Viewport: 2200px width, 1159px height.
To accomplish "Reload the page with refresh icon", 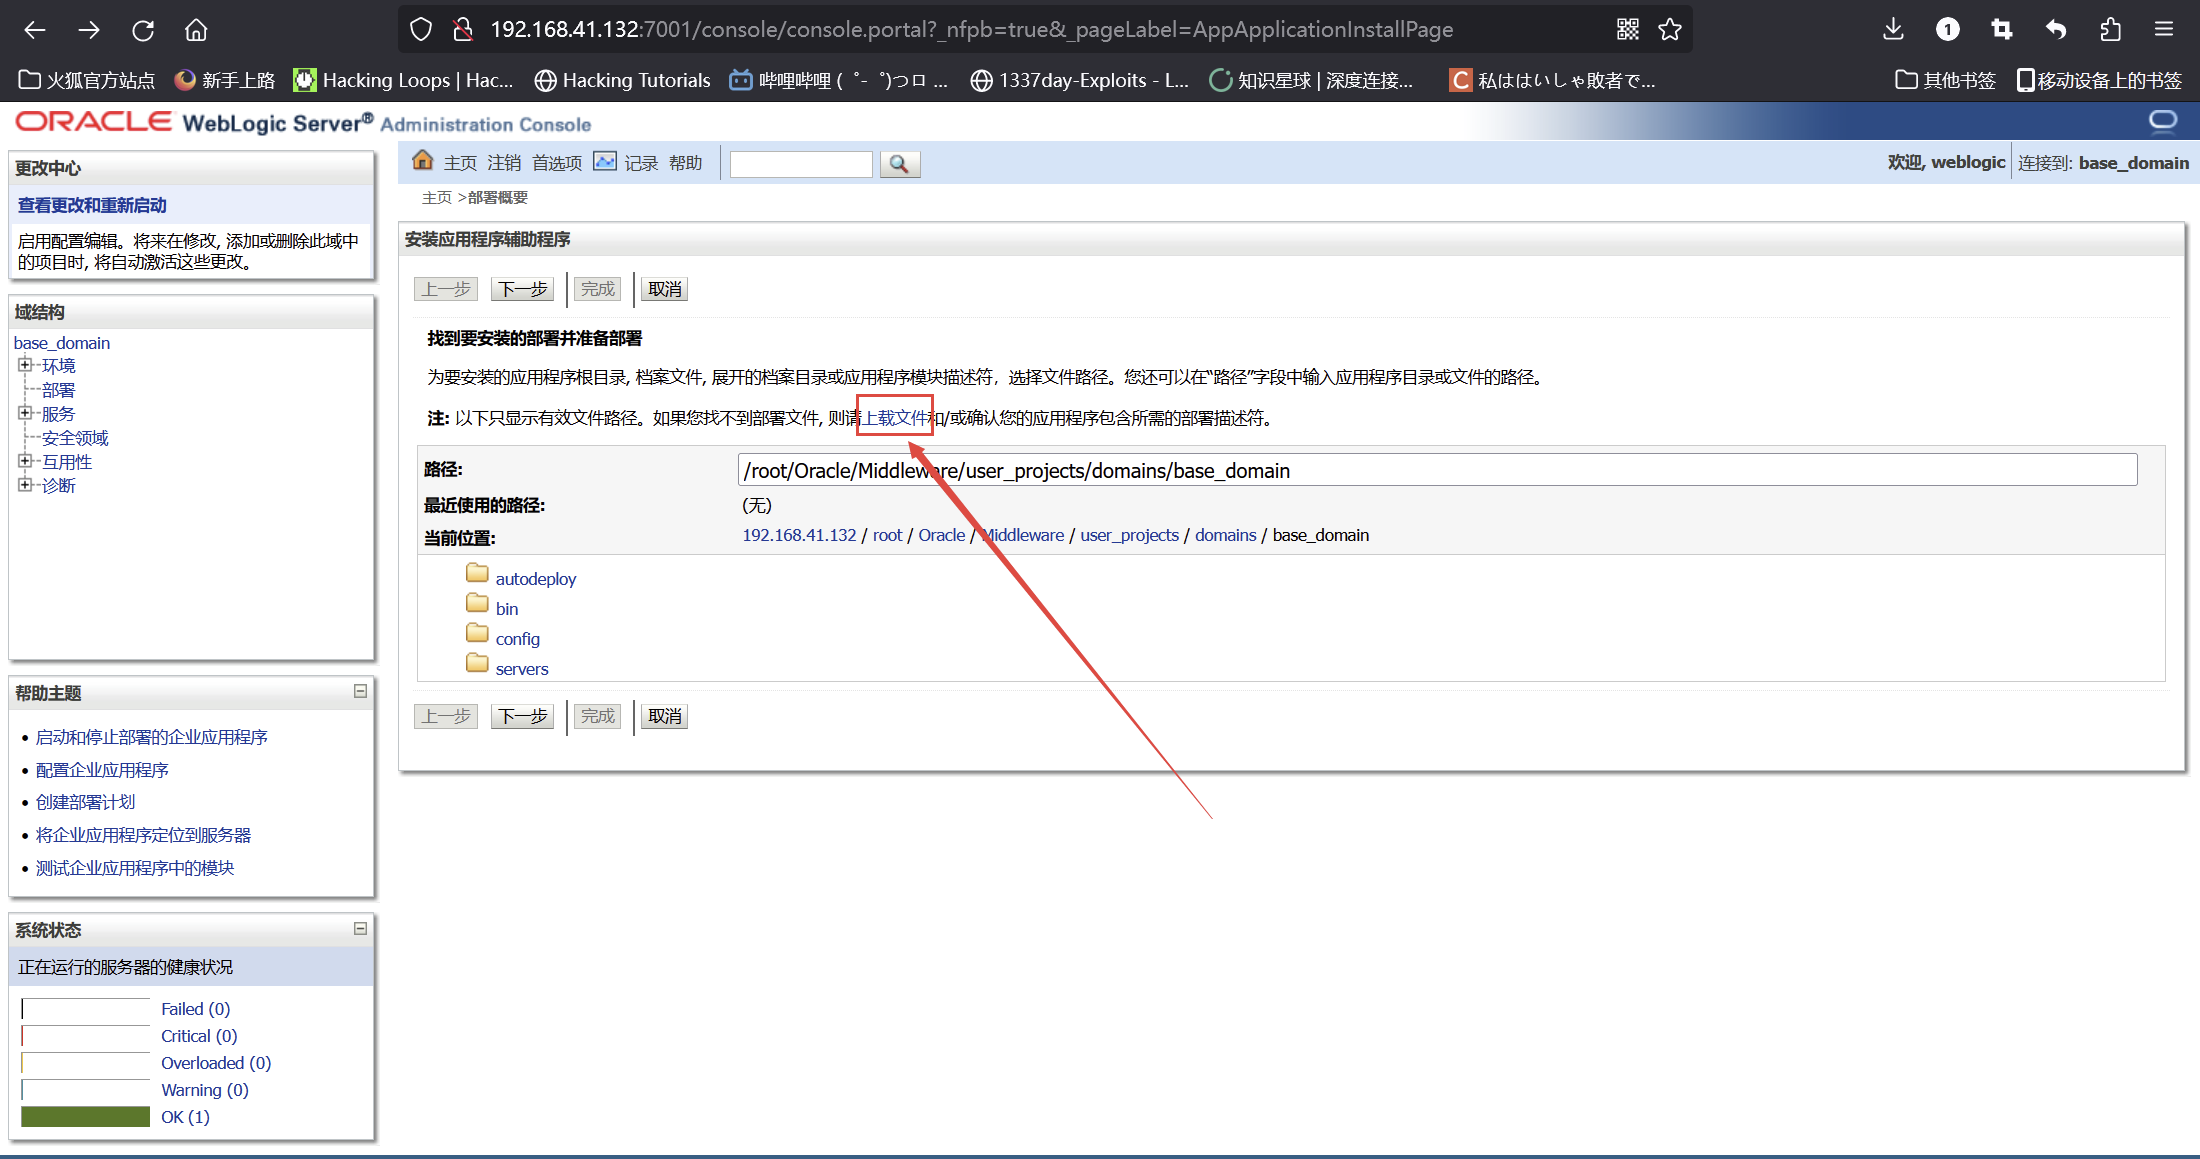I will [x=143, y=30].
